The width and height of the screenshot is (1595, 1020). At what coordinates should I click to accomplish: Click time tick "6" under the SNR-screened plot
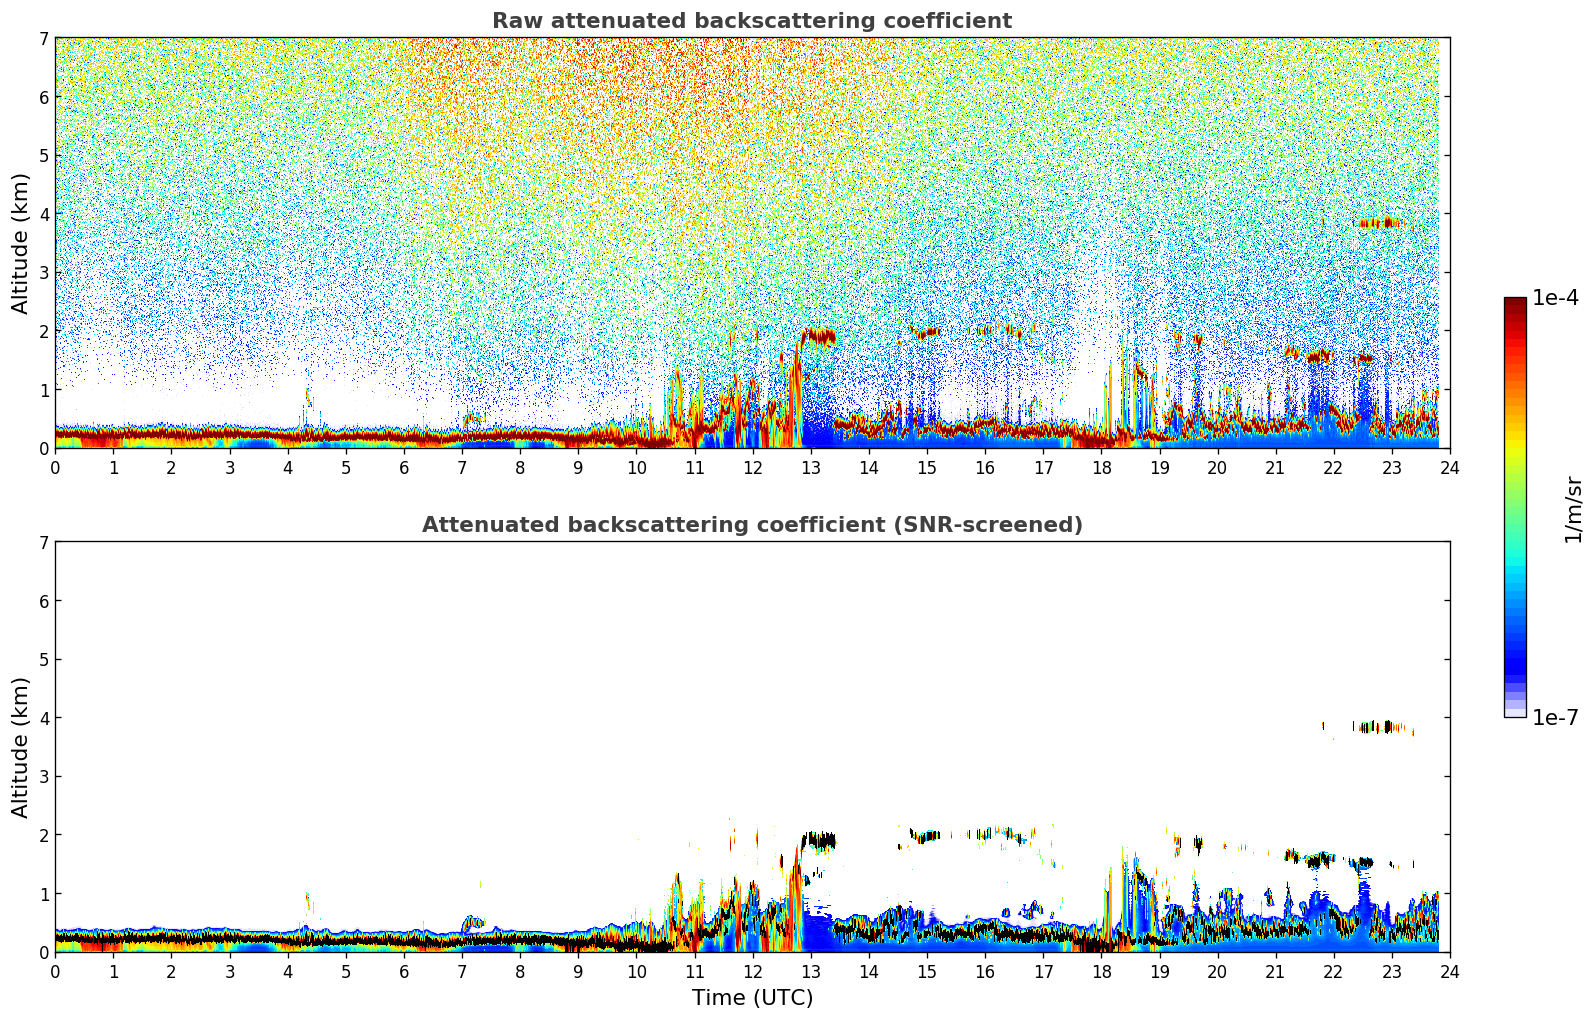coord(404,971)
